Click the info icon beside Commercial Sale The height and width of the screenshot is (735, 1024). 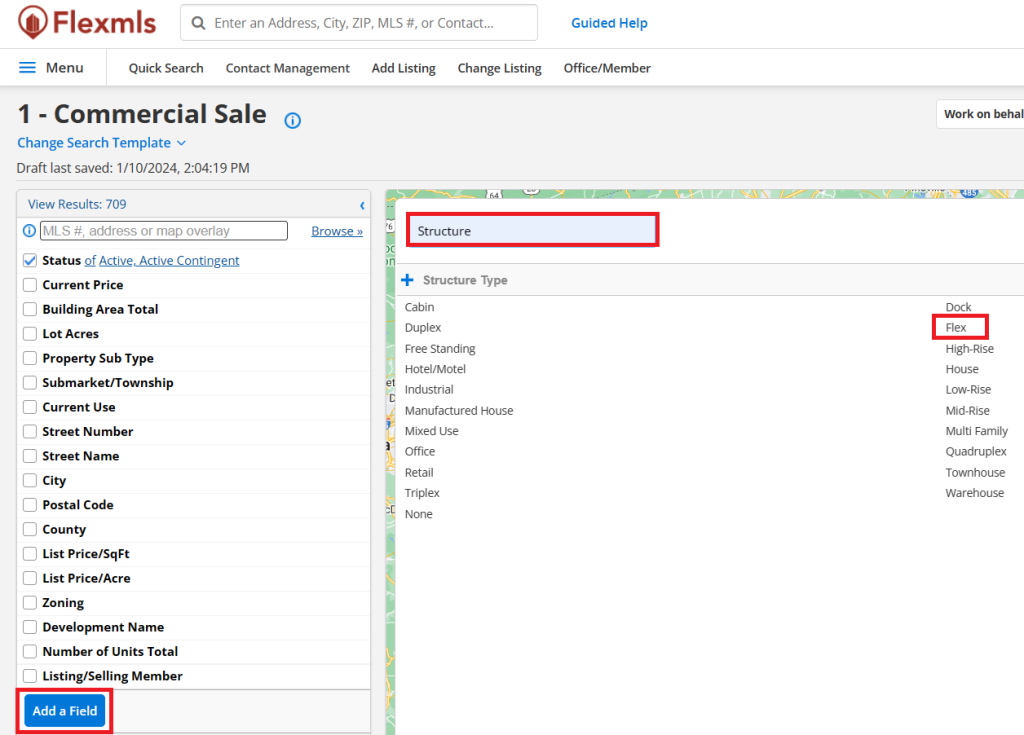(x=293, y=120)
